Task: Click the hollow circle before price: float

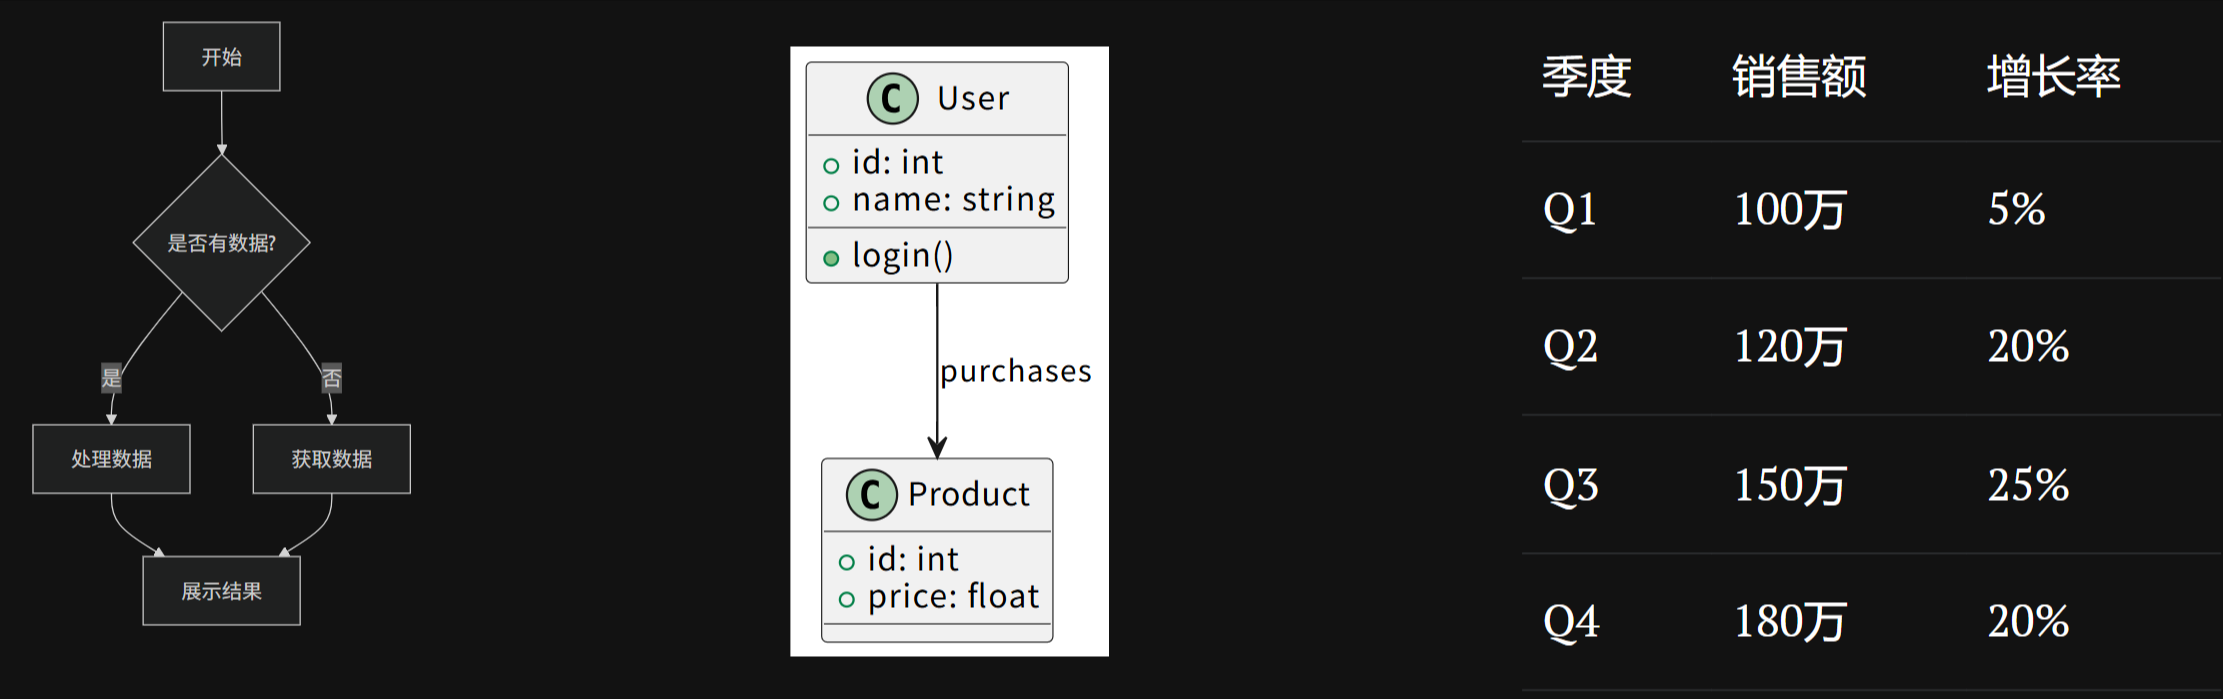Action: point(847,599)
